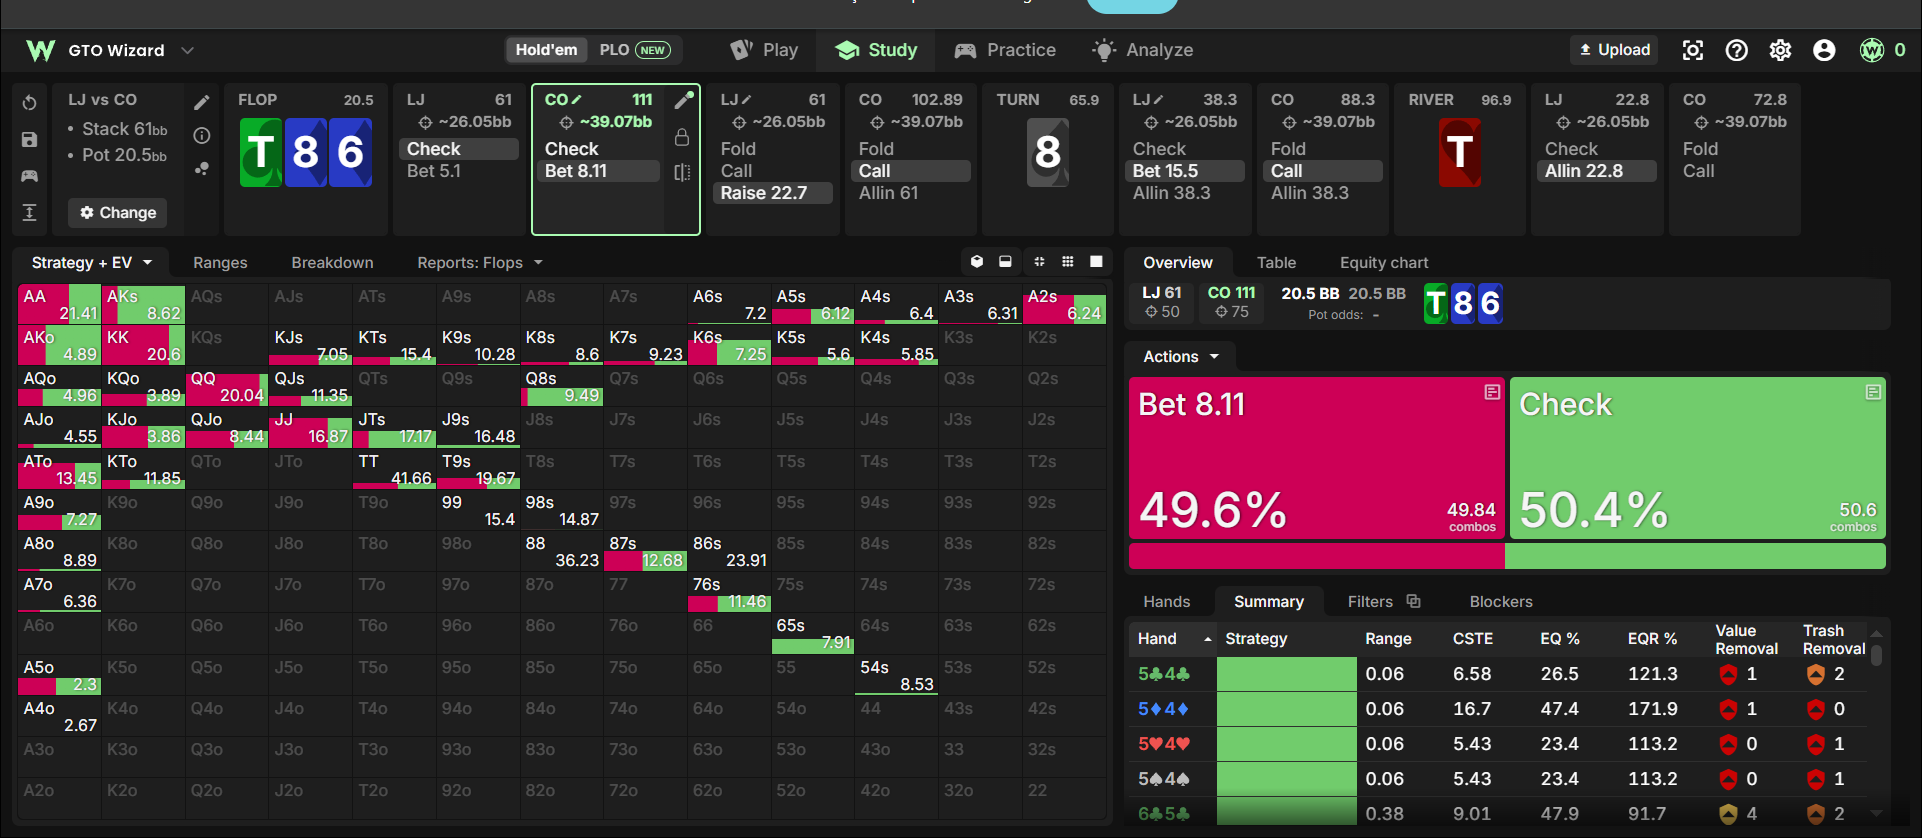Viewport: 1922px width, 838px height.
Task: Click the reset (circular arrow) icon in left sidebar
Action: tap(30, 102)
